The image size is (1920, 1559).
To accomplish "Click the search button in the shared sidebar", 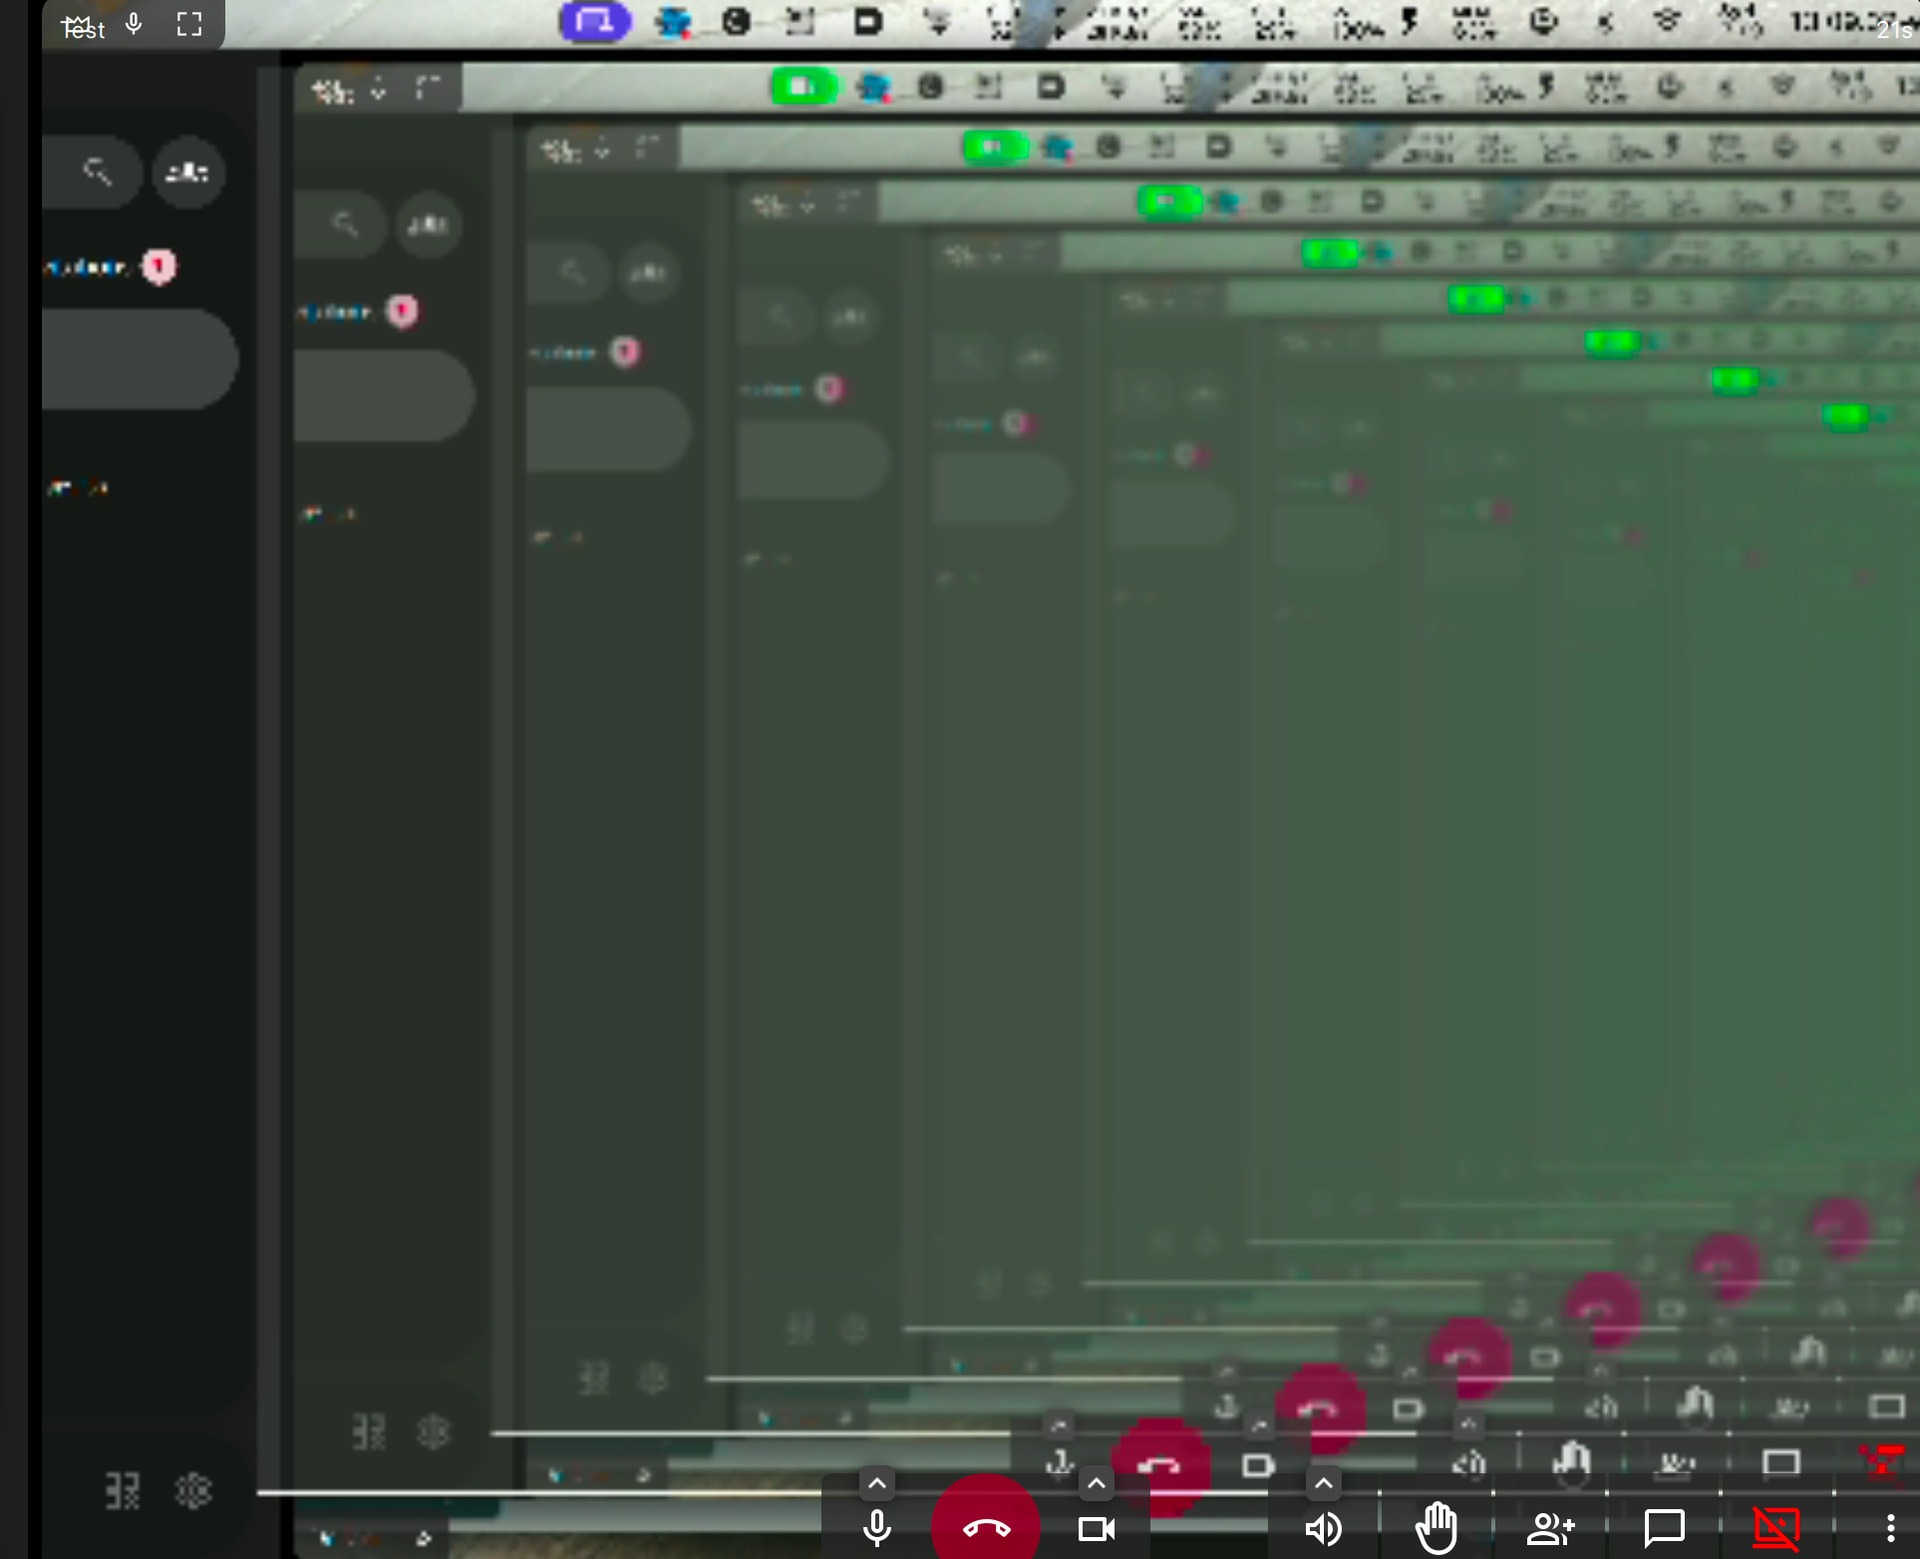I will (x=97, y=172).
